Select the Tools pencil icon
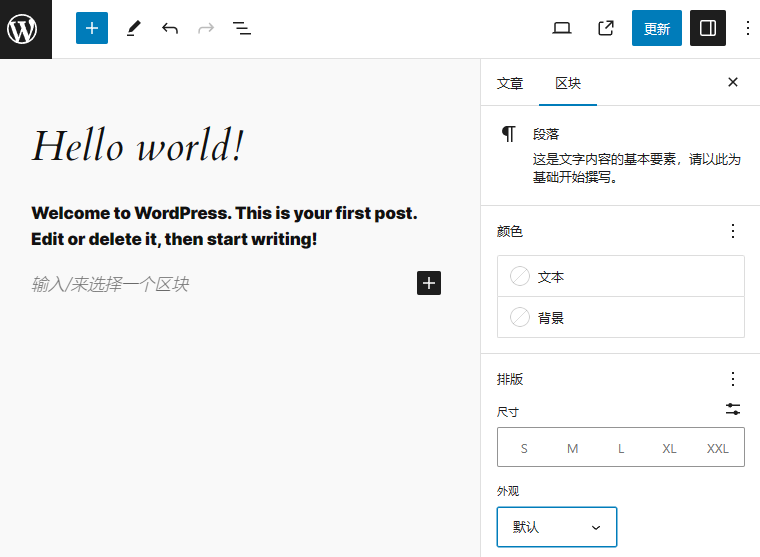This screenshot has height=557, width=760. tap(133, 28)
